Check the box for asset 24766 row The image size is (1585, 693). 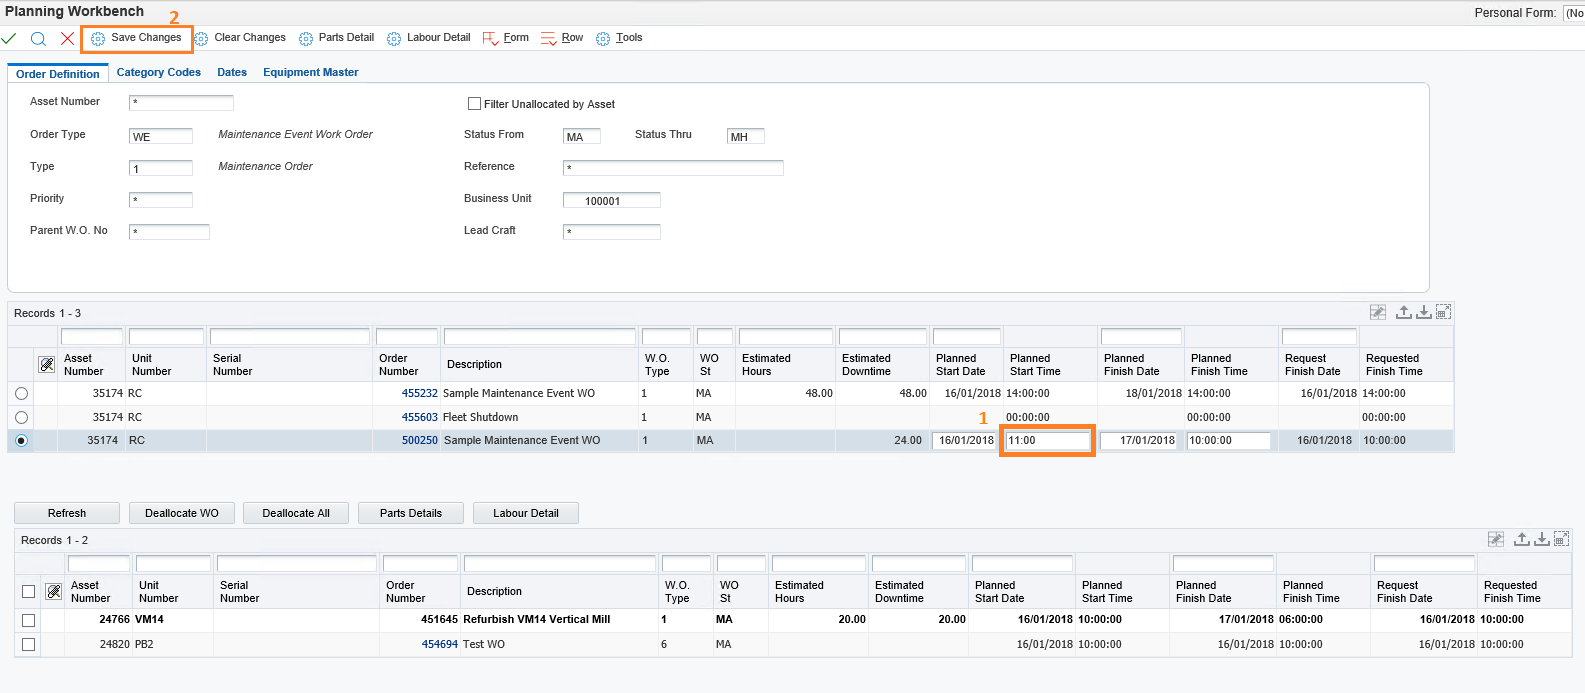(x=29, y=620)
